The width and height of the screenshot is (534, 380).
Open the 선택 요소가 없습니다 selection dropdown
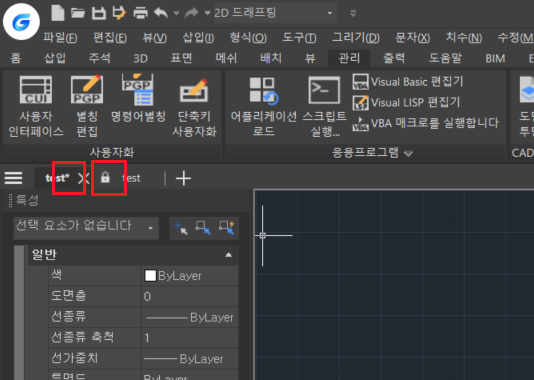(x=86, y=227)
